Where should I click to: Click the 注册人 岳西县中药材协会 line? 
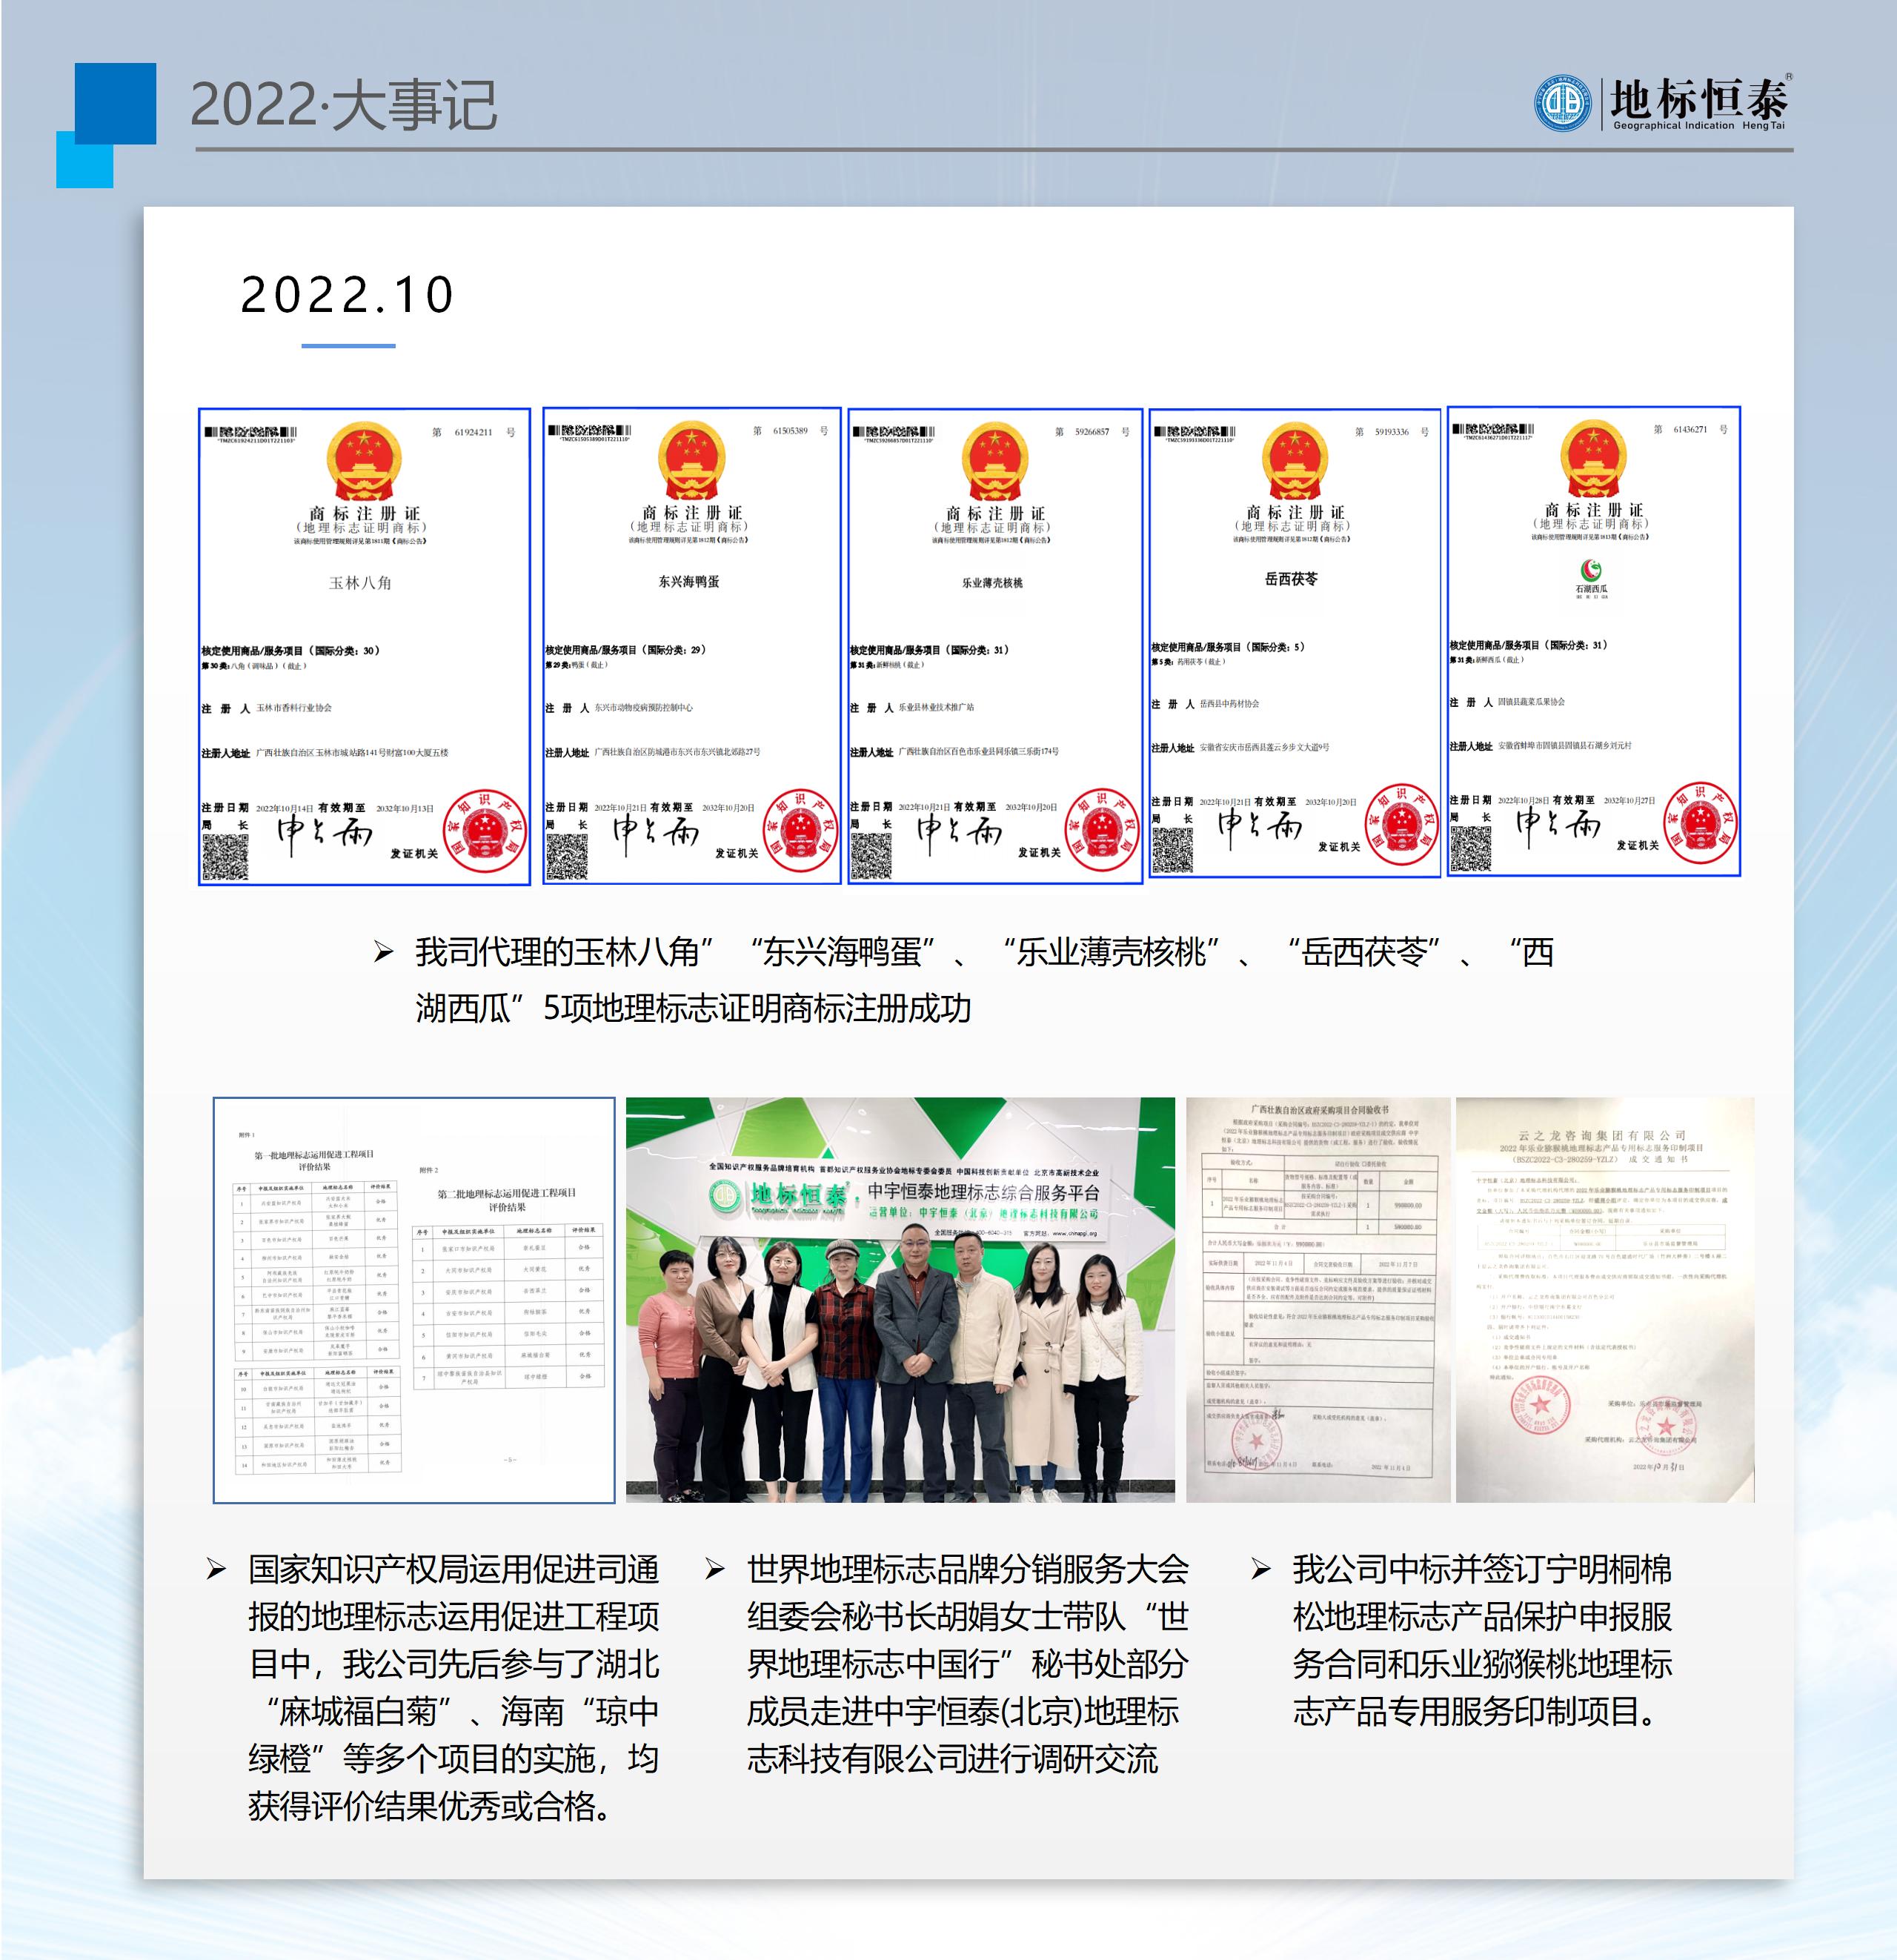pos(1205,704)
